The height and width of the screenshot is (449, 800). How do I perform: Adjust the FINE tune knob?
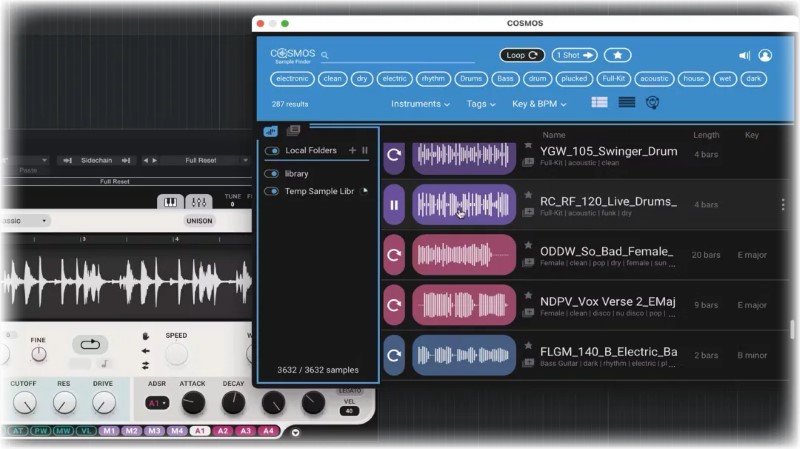click(x=39, y=354)
